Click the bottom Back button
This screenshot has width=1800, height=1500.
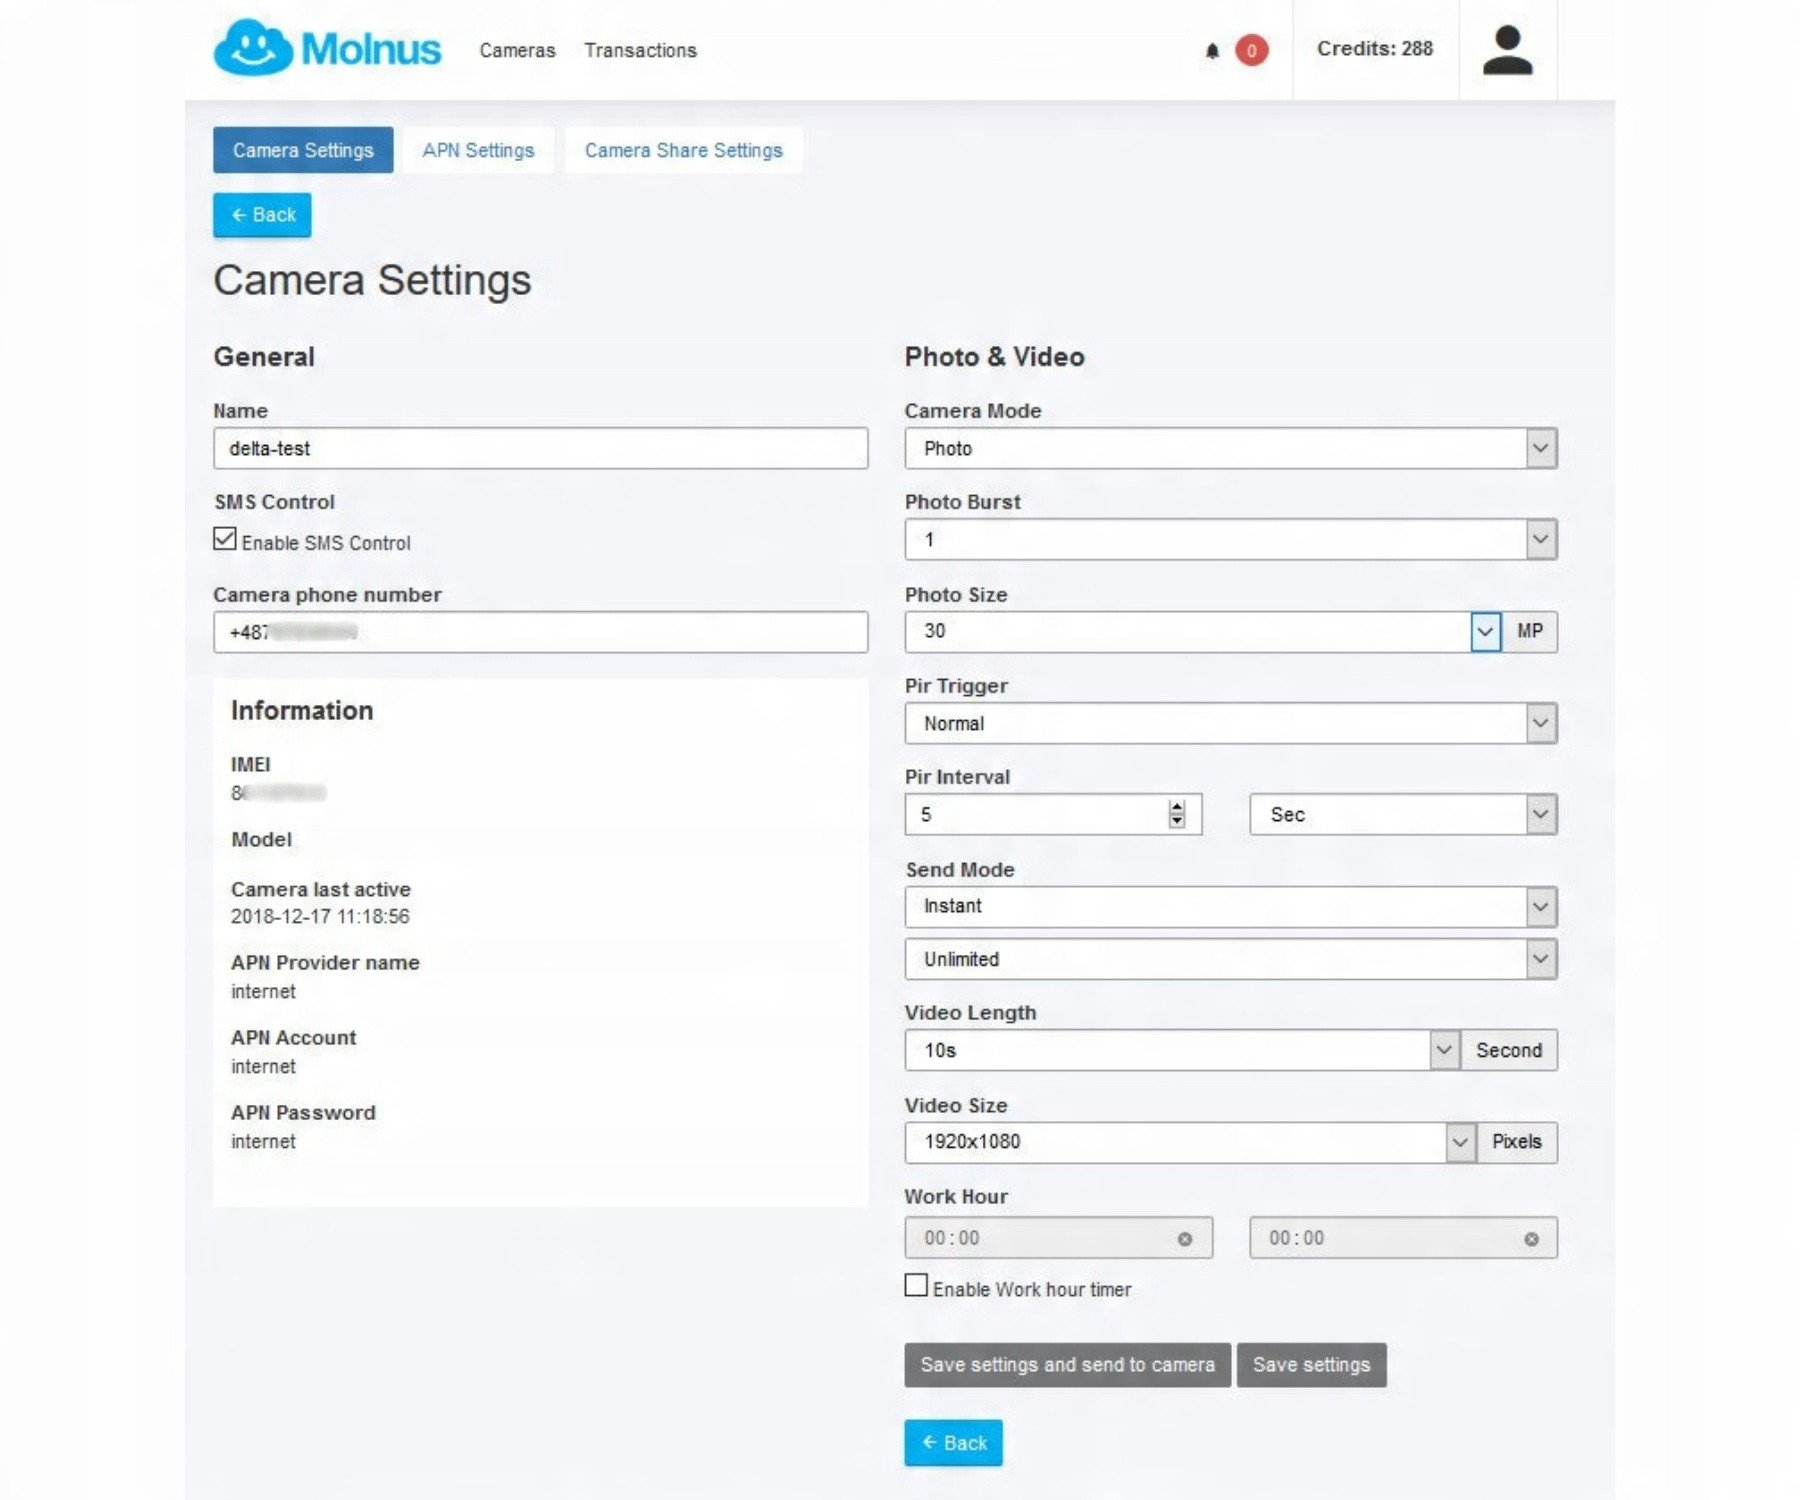click(x=953, y=1443)
